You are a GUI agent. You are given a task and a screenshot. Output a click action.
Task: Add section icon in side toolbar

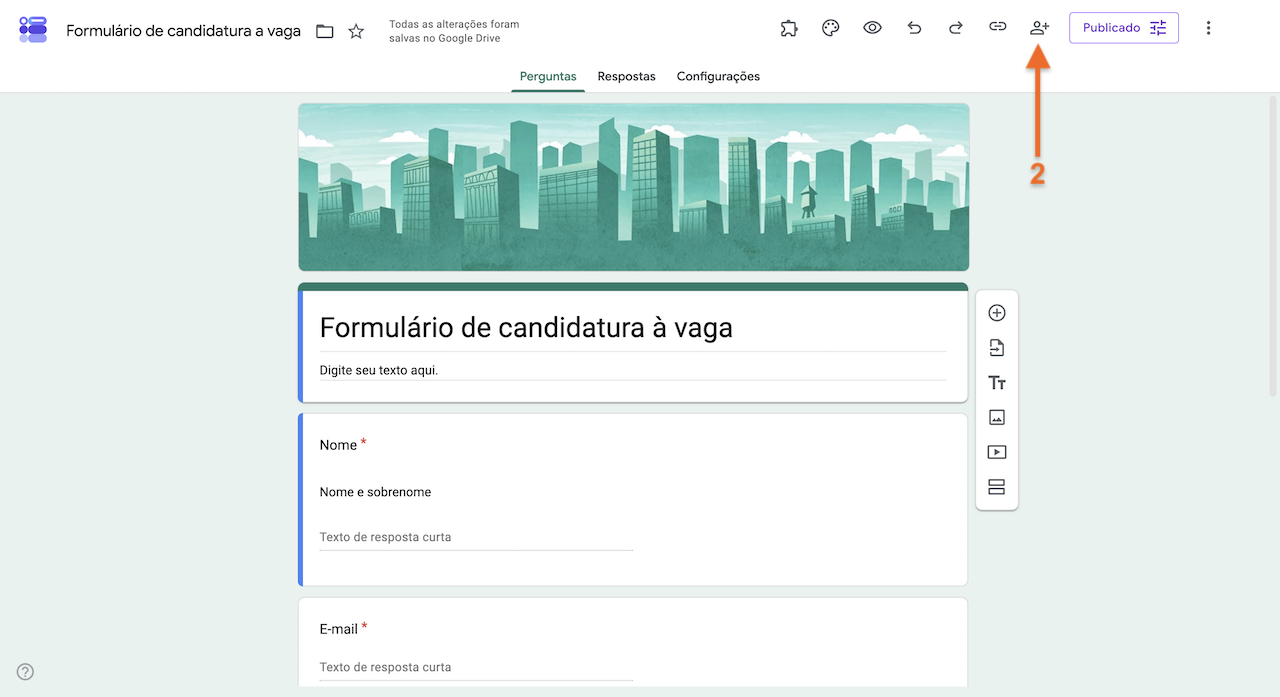996,487
